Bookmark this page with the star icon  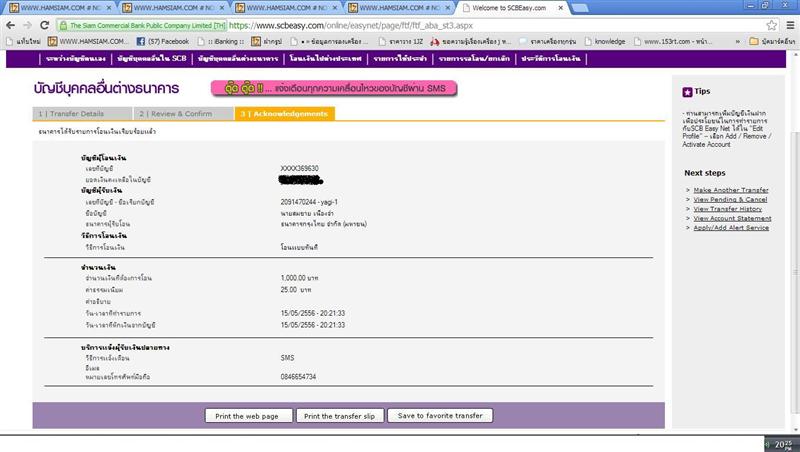pos(771,25)
